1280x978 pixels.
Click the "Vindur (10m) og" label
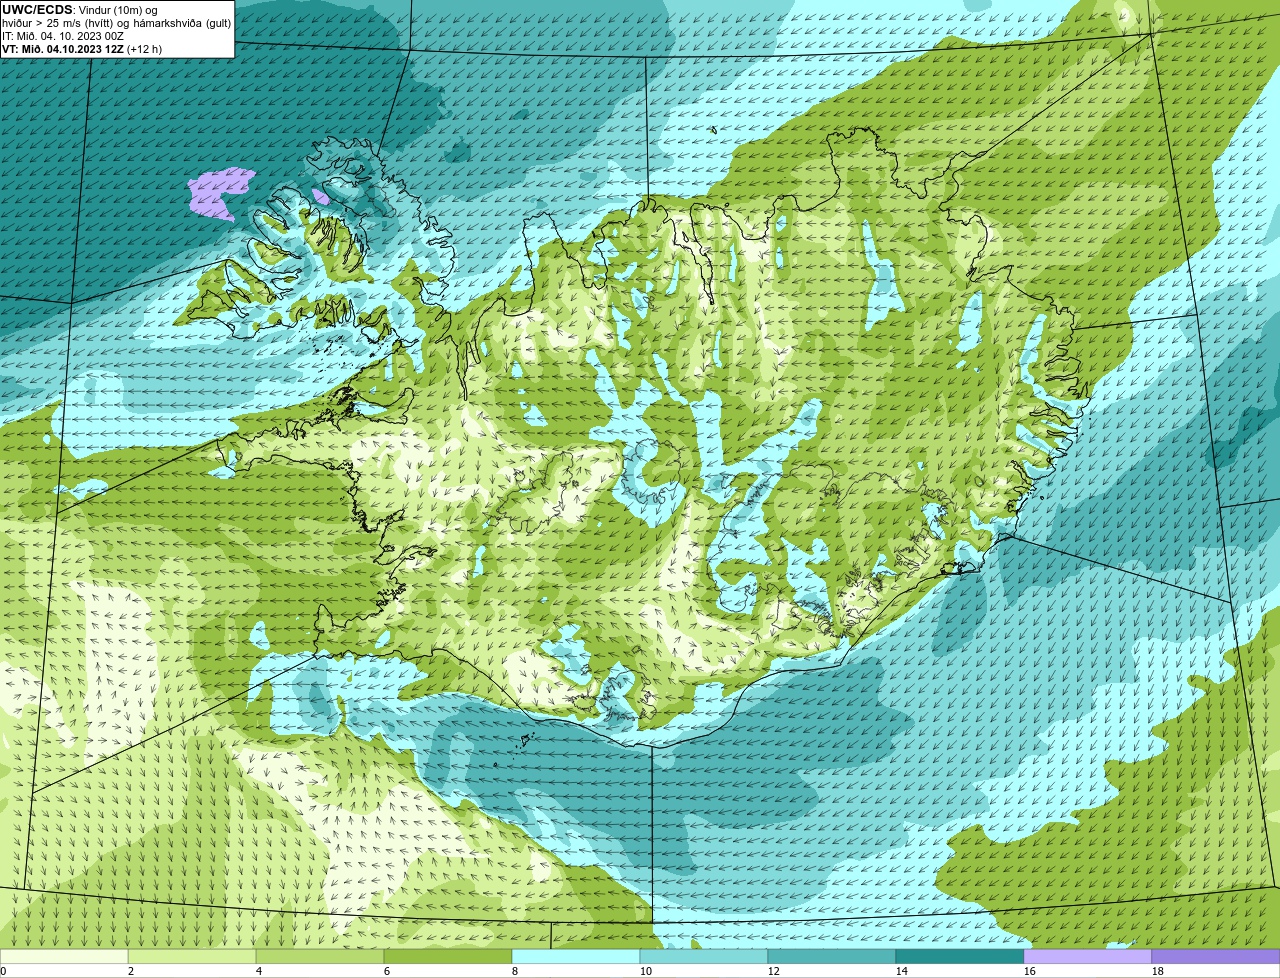click(x=118, y=10)
